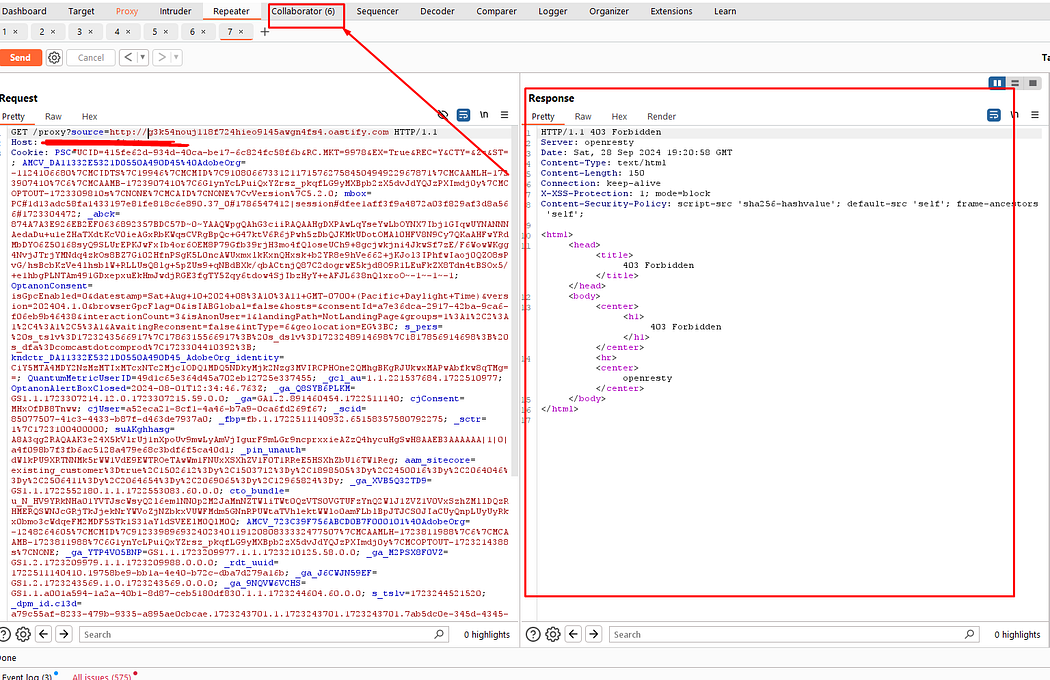1050x680 pixels.
Task: Select side-by-side layout view
Action: tap(997, 83)
